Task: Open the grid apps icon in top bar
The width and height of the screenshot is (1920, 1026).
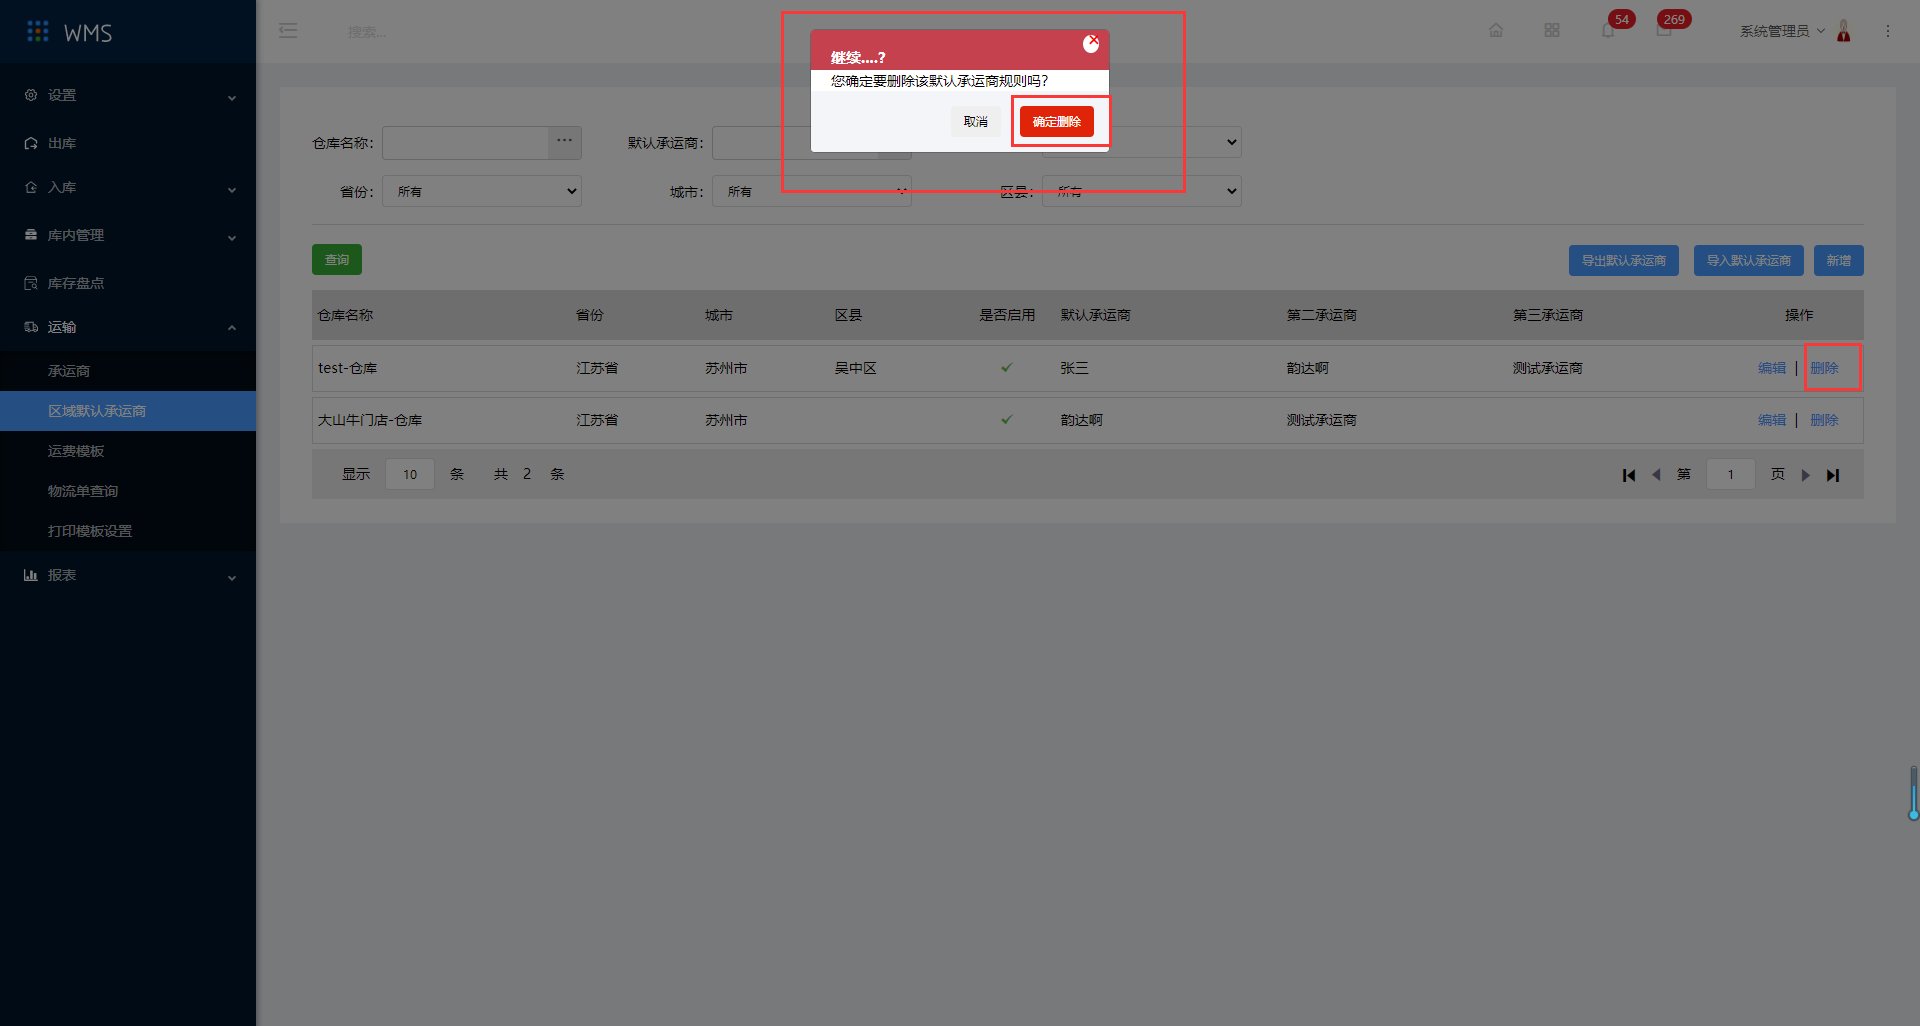Action: [x=1552, y=31]
